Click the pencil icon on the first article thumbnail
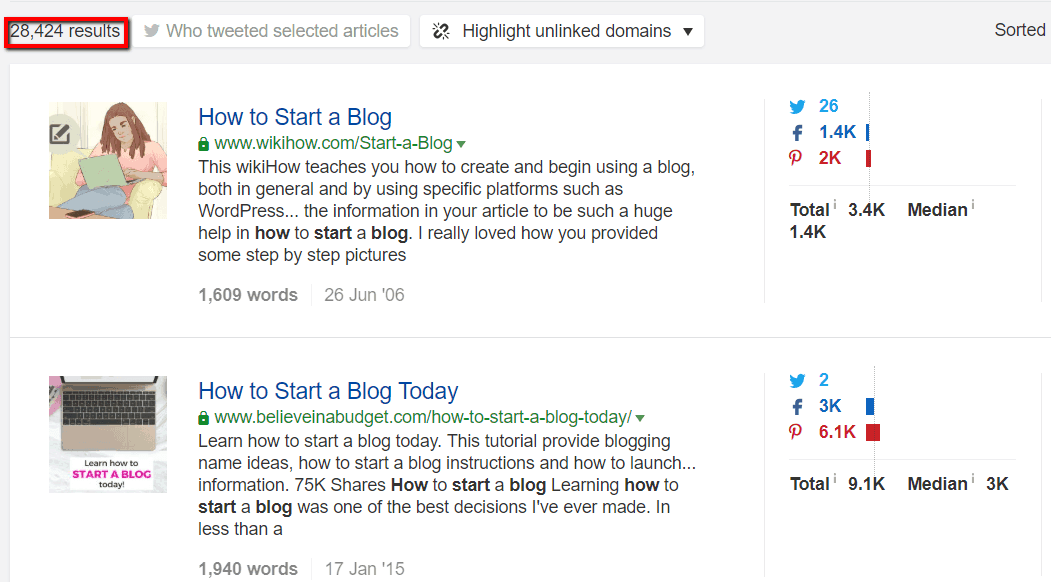1051x582 pixels. tap(62, 131)
